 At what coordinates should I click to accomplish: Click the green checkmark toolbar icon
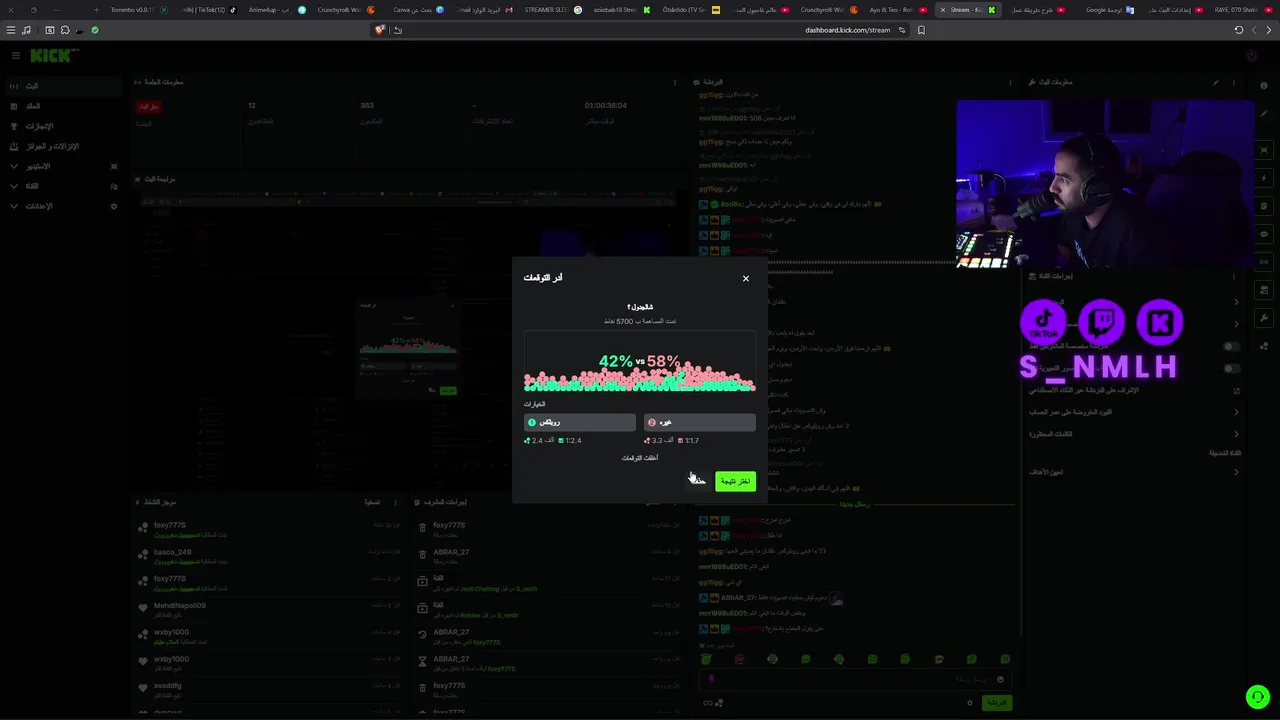pyautogui.click(x=95, y=30)
